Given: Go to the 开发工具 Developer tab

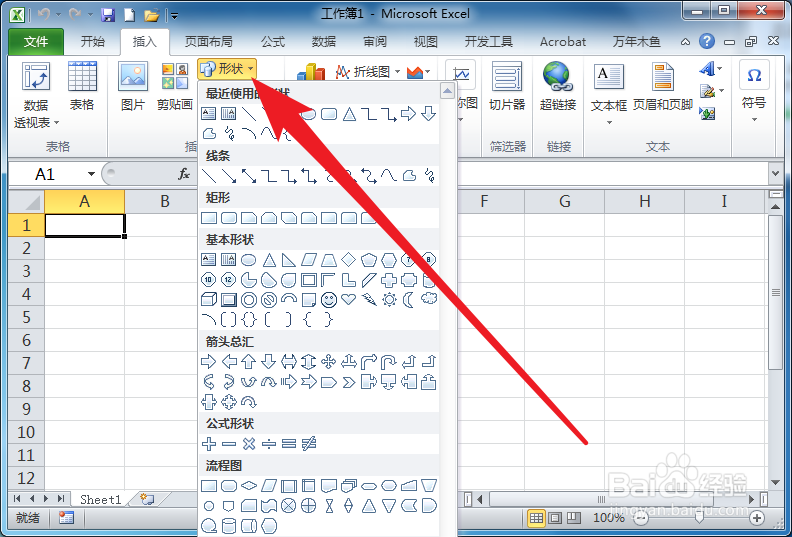Looking at the screenshot, I should pos(489,41).
